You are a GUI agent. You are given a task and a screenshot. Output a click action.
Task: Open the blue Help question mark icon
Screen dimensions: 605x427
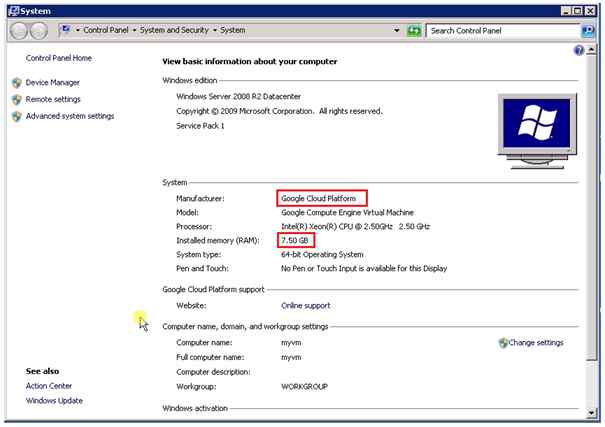(579, 50)
